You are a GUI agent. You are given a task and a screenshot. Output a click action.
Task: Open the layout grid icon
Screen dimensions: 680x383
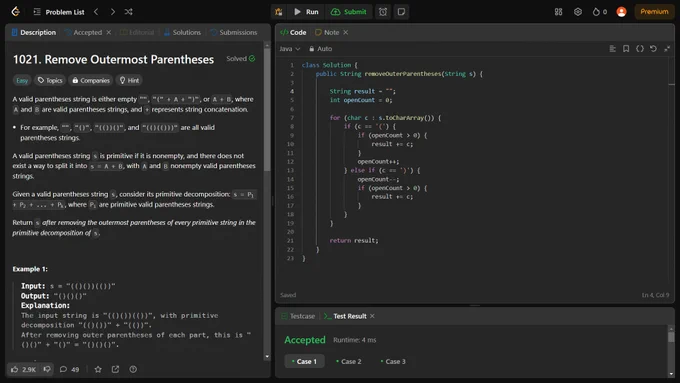559,12
